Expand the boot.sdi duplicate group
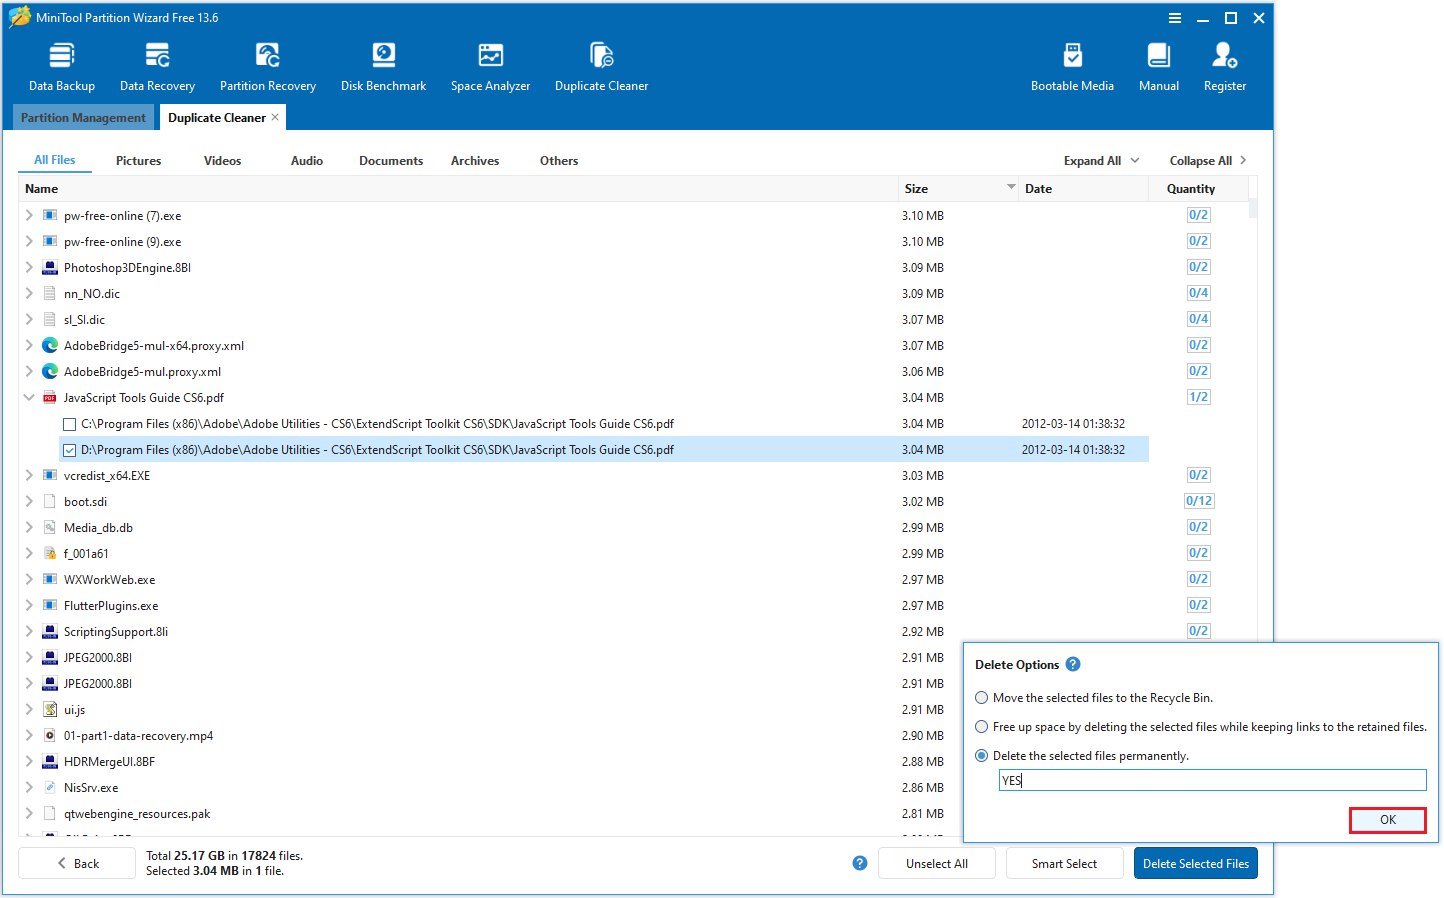This screenshot has height=898, width=1444. coord(28,501)
